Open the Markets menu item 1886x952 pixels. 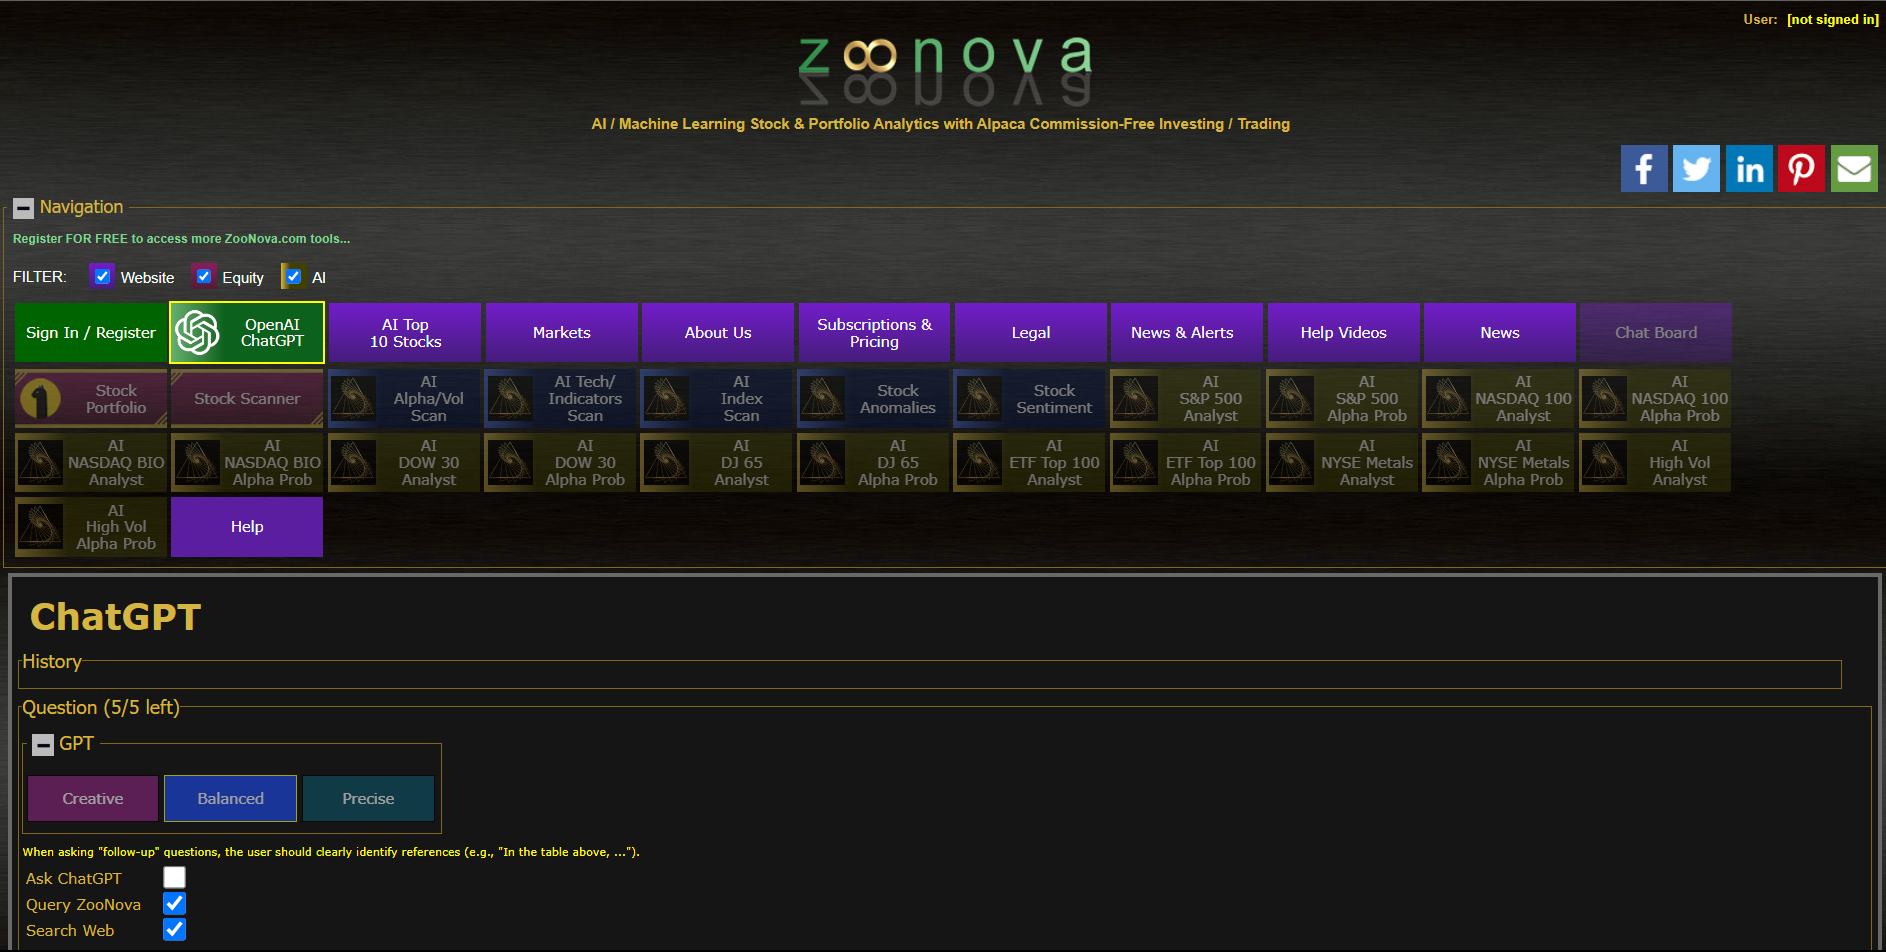[x=561, y=332]
